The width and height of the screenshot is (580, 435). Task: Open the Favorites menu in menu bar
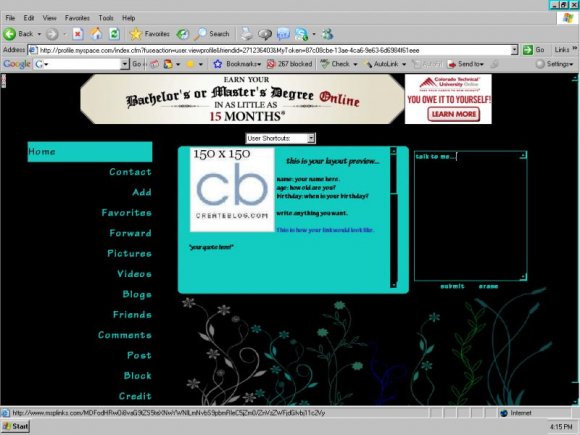77,18
